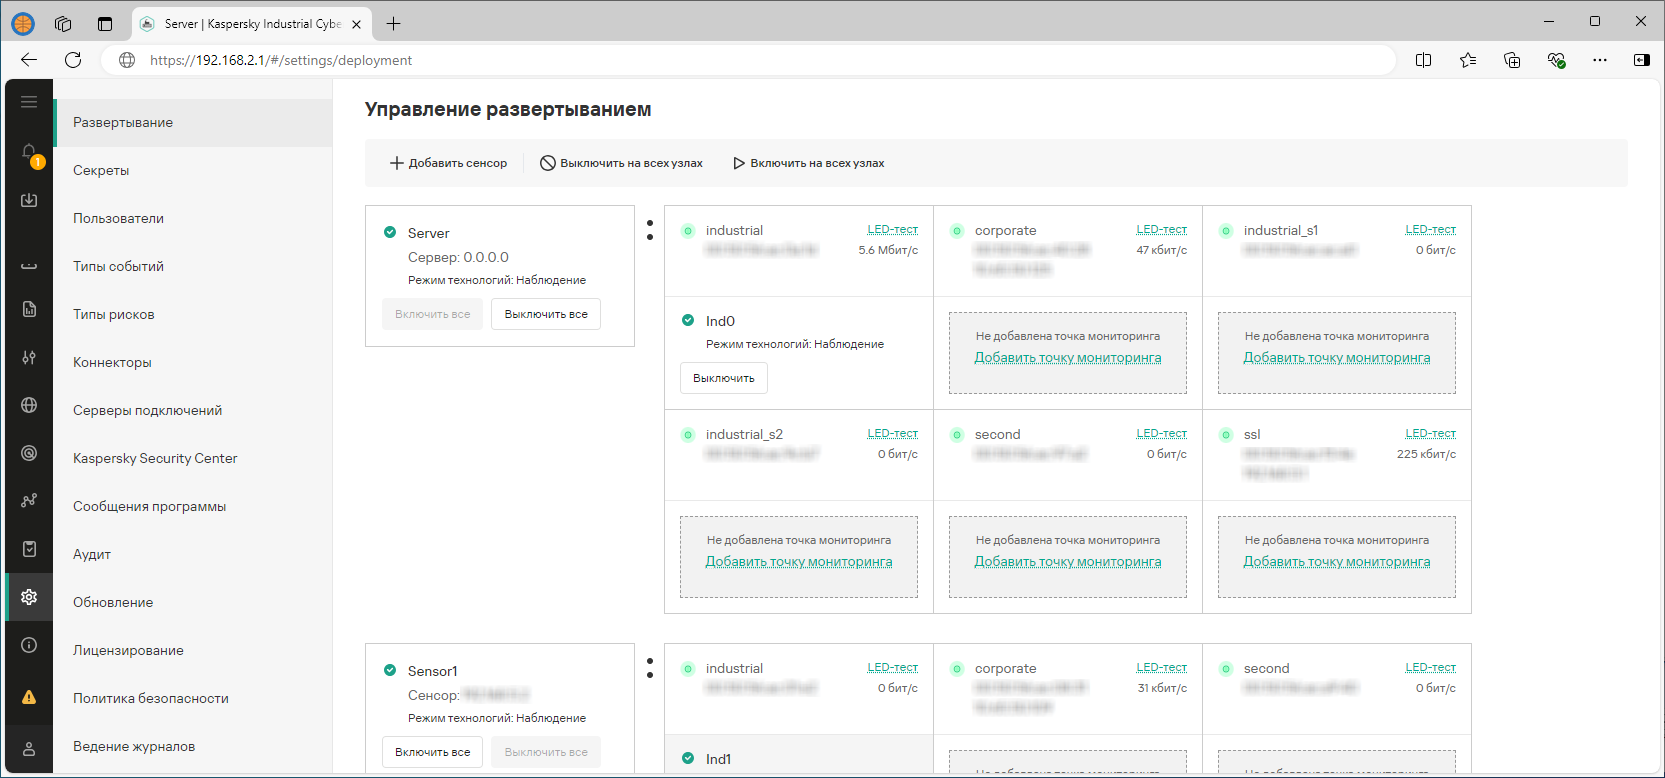This screenshot has height=778, width=1665.
Task: Turn off the Ind0 monitoring point
Action: [x=723, y=378]
